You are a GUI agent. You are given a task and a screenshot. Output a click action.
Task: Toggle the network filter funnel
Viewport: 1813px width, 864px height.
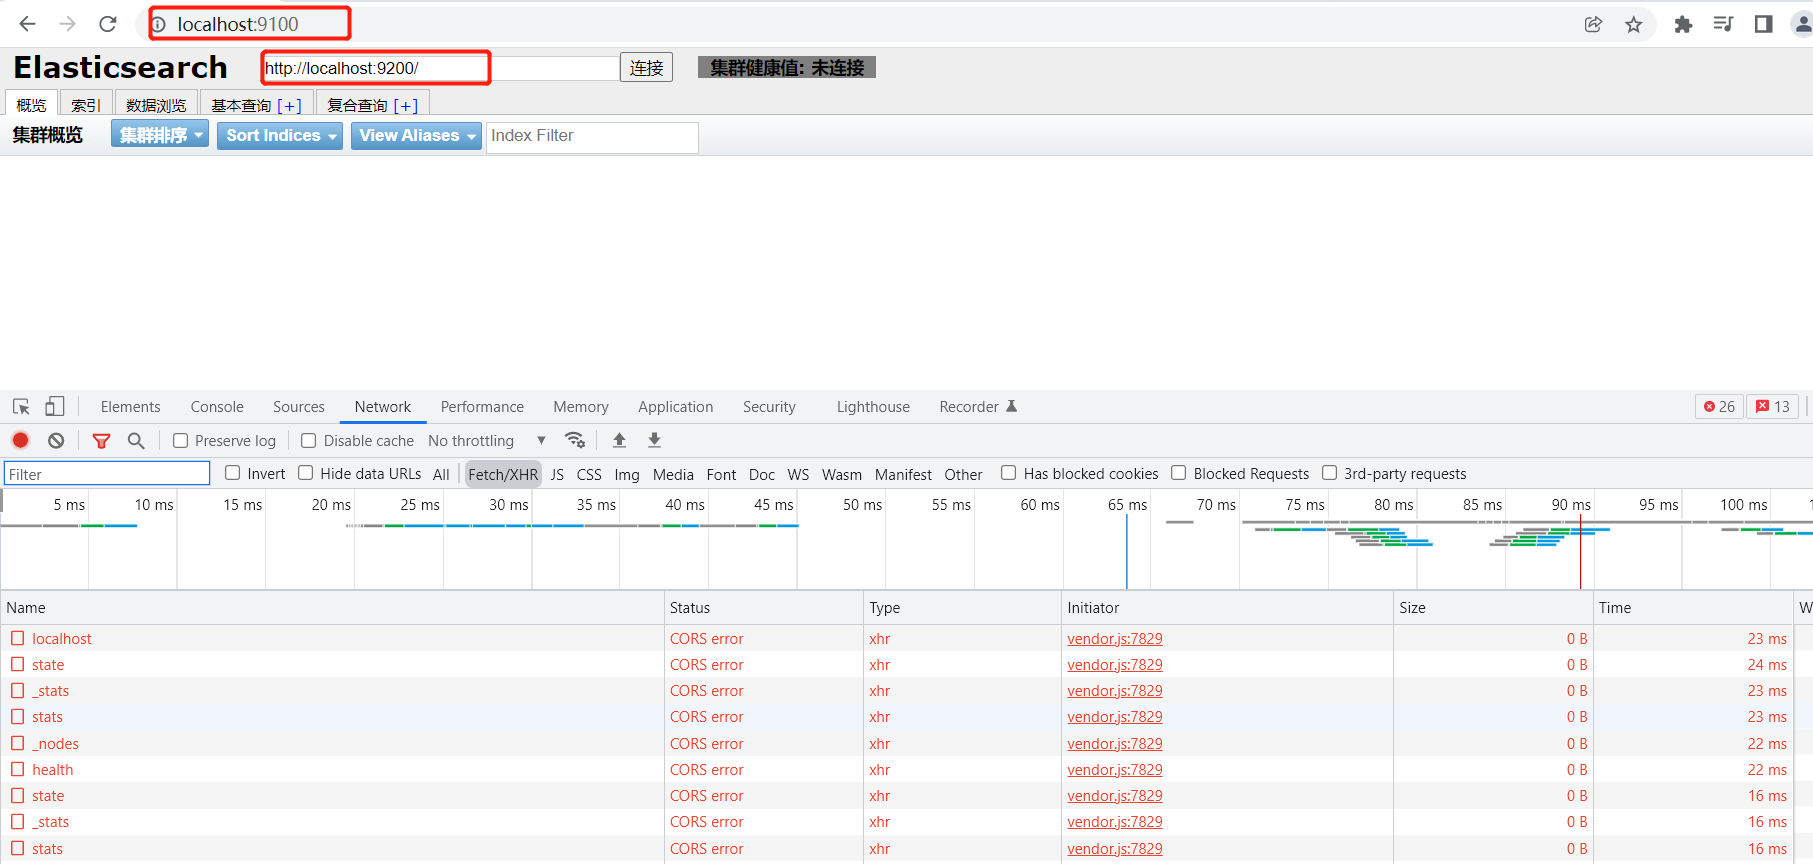click(101, 440)
